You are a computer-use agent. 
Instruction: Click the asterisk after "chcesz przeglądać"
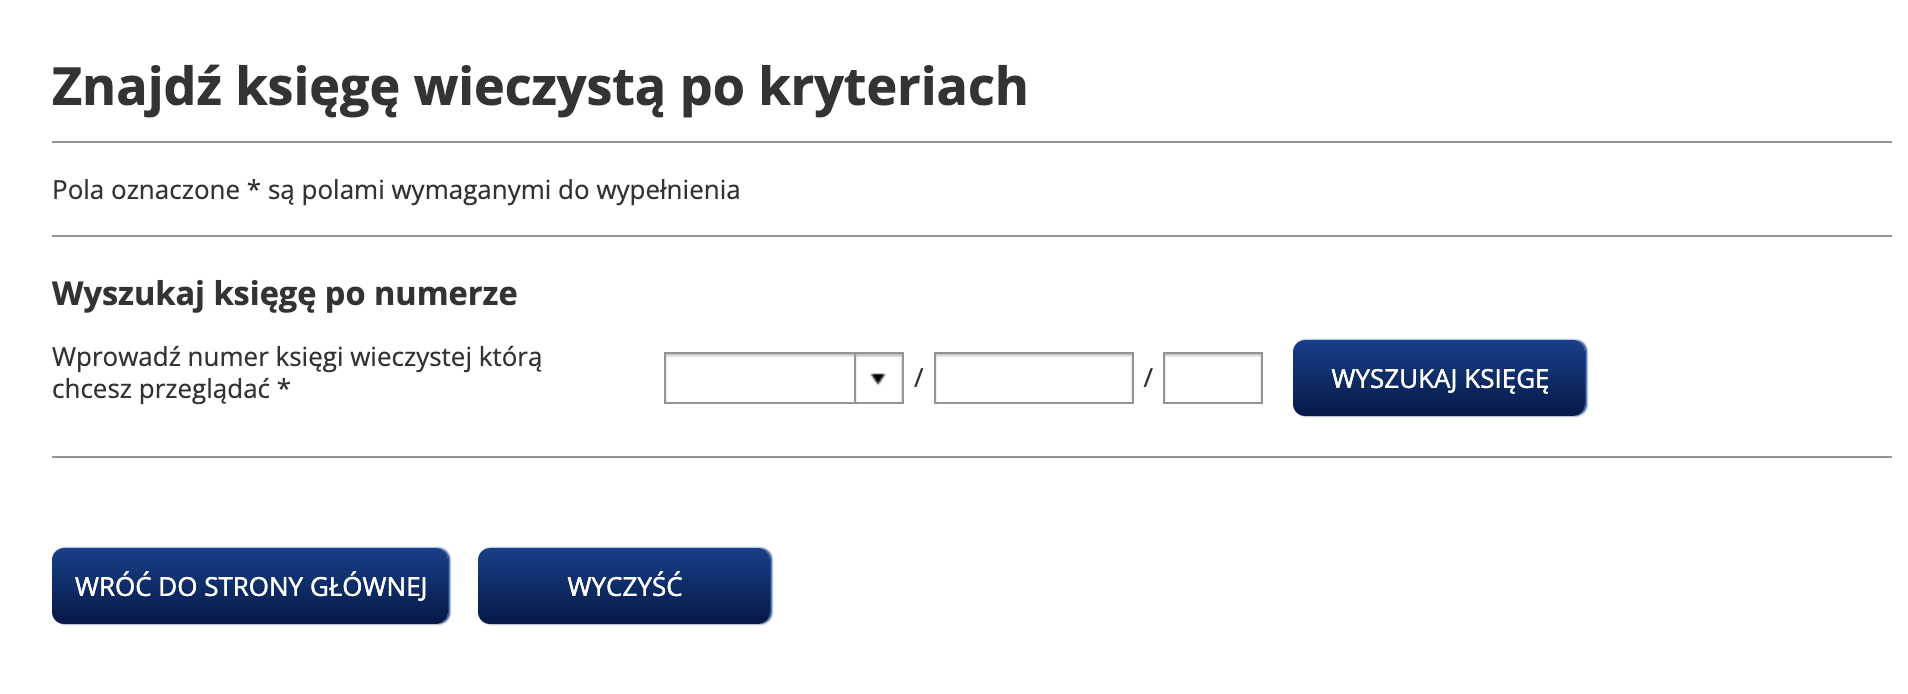pyautogui.click(x=284, y=387)
